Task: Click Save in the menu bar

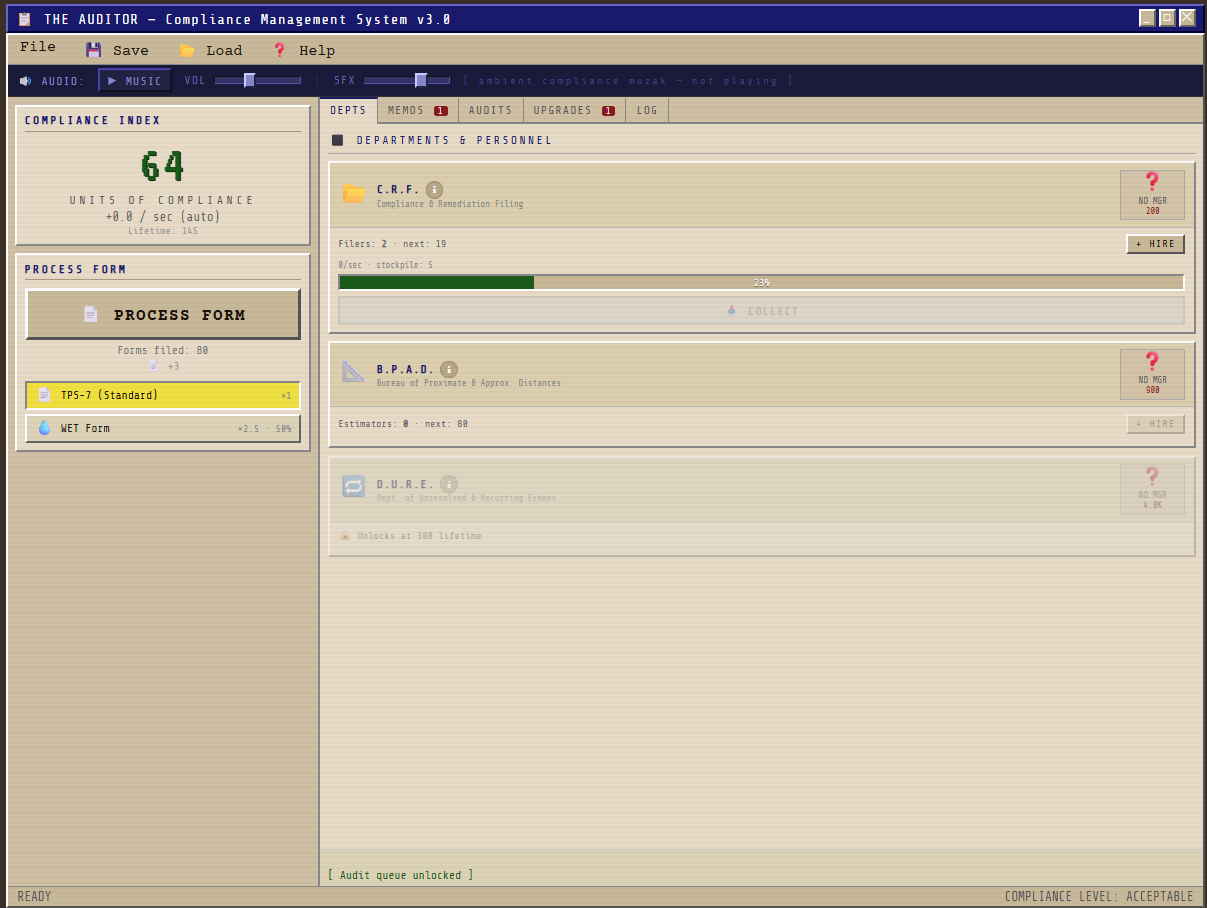Action: point(117,50)
